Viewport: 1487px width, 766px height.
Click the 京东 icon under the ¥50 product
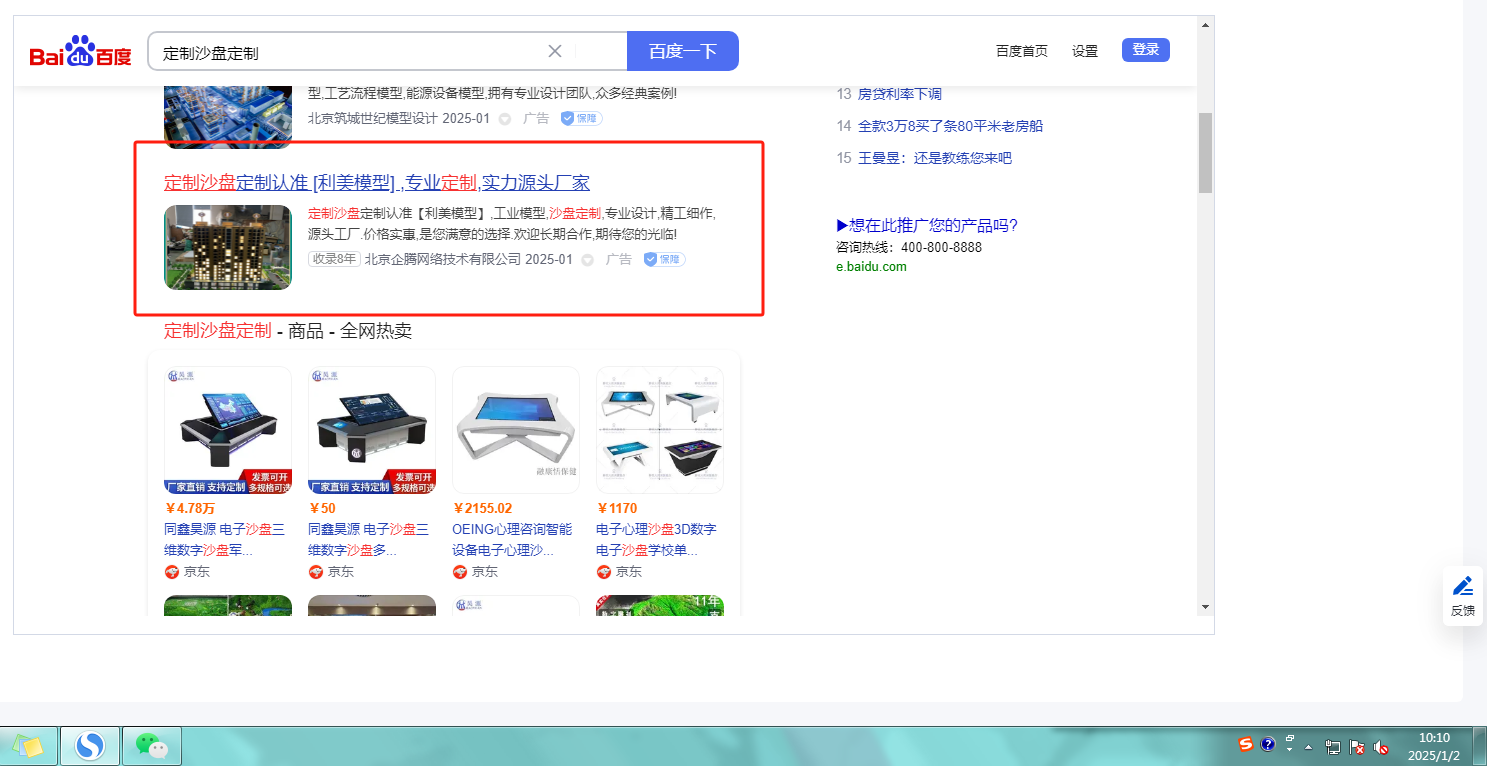coord(316,572)
